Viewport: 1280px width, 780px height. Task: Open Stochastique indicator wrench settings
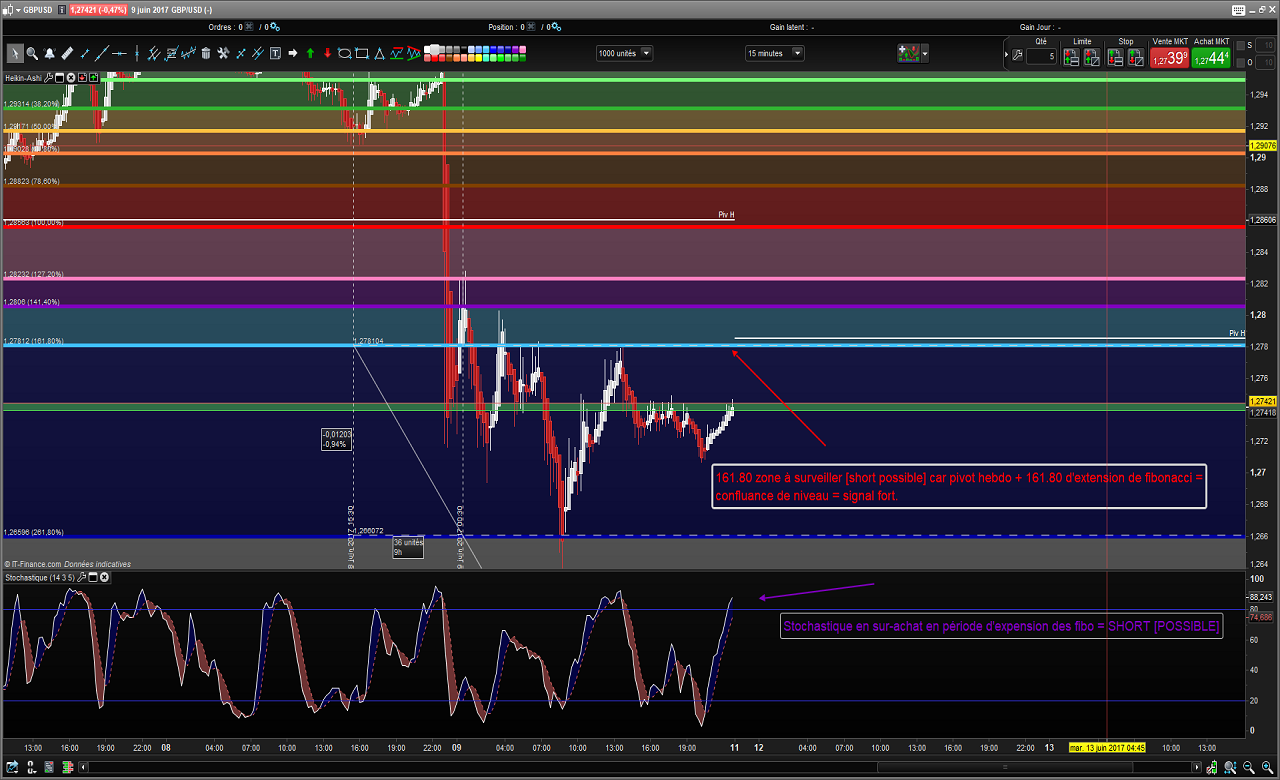coord(82,577)
